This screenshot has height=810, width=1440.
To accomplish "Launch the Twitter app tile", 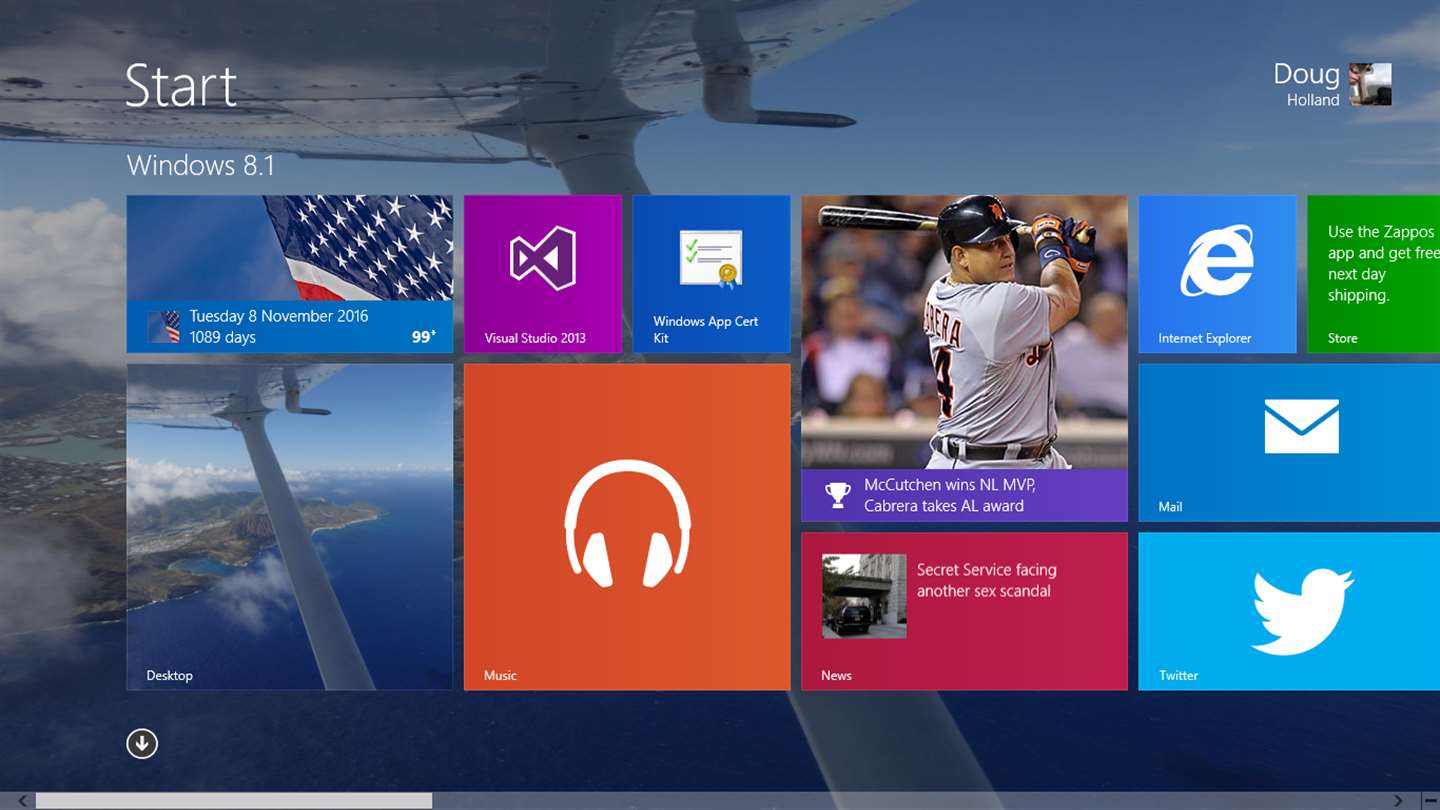I will pos(1289,611).
